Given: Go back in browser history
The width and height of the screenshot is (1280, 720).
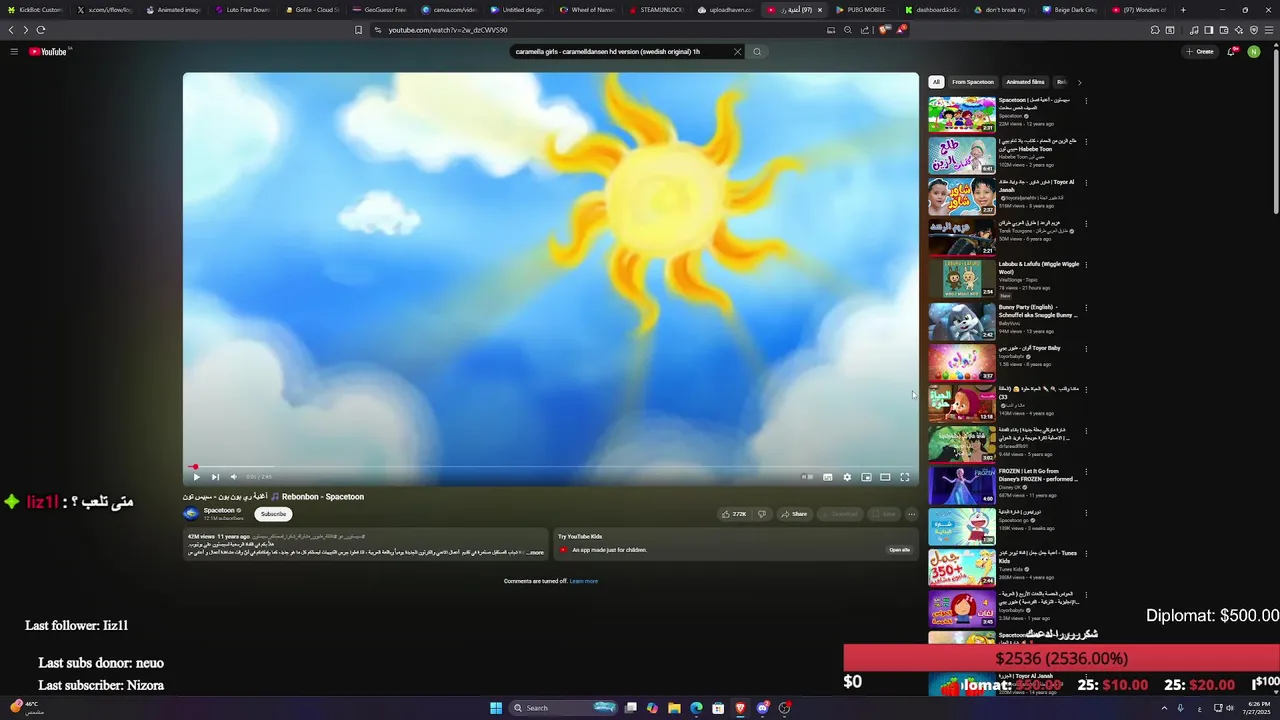Looking at the screenshot, I should (x=11, y=30).
